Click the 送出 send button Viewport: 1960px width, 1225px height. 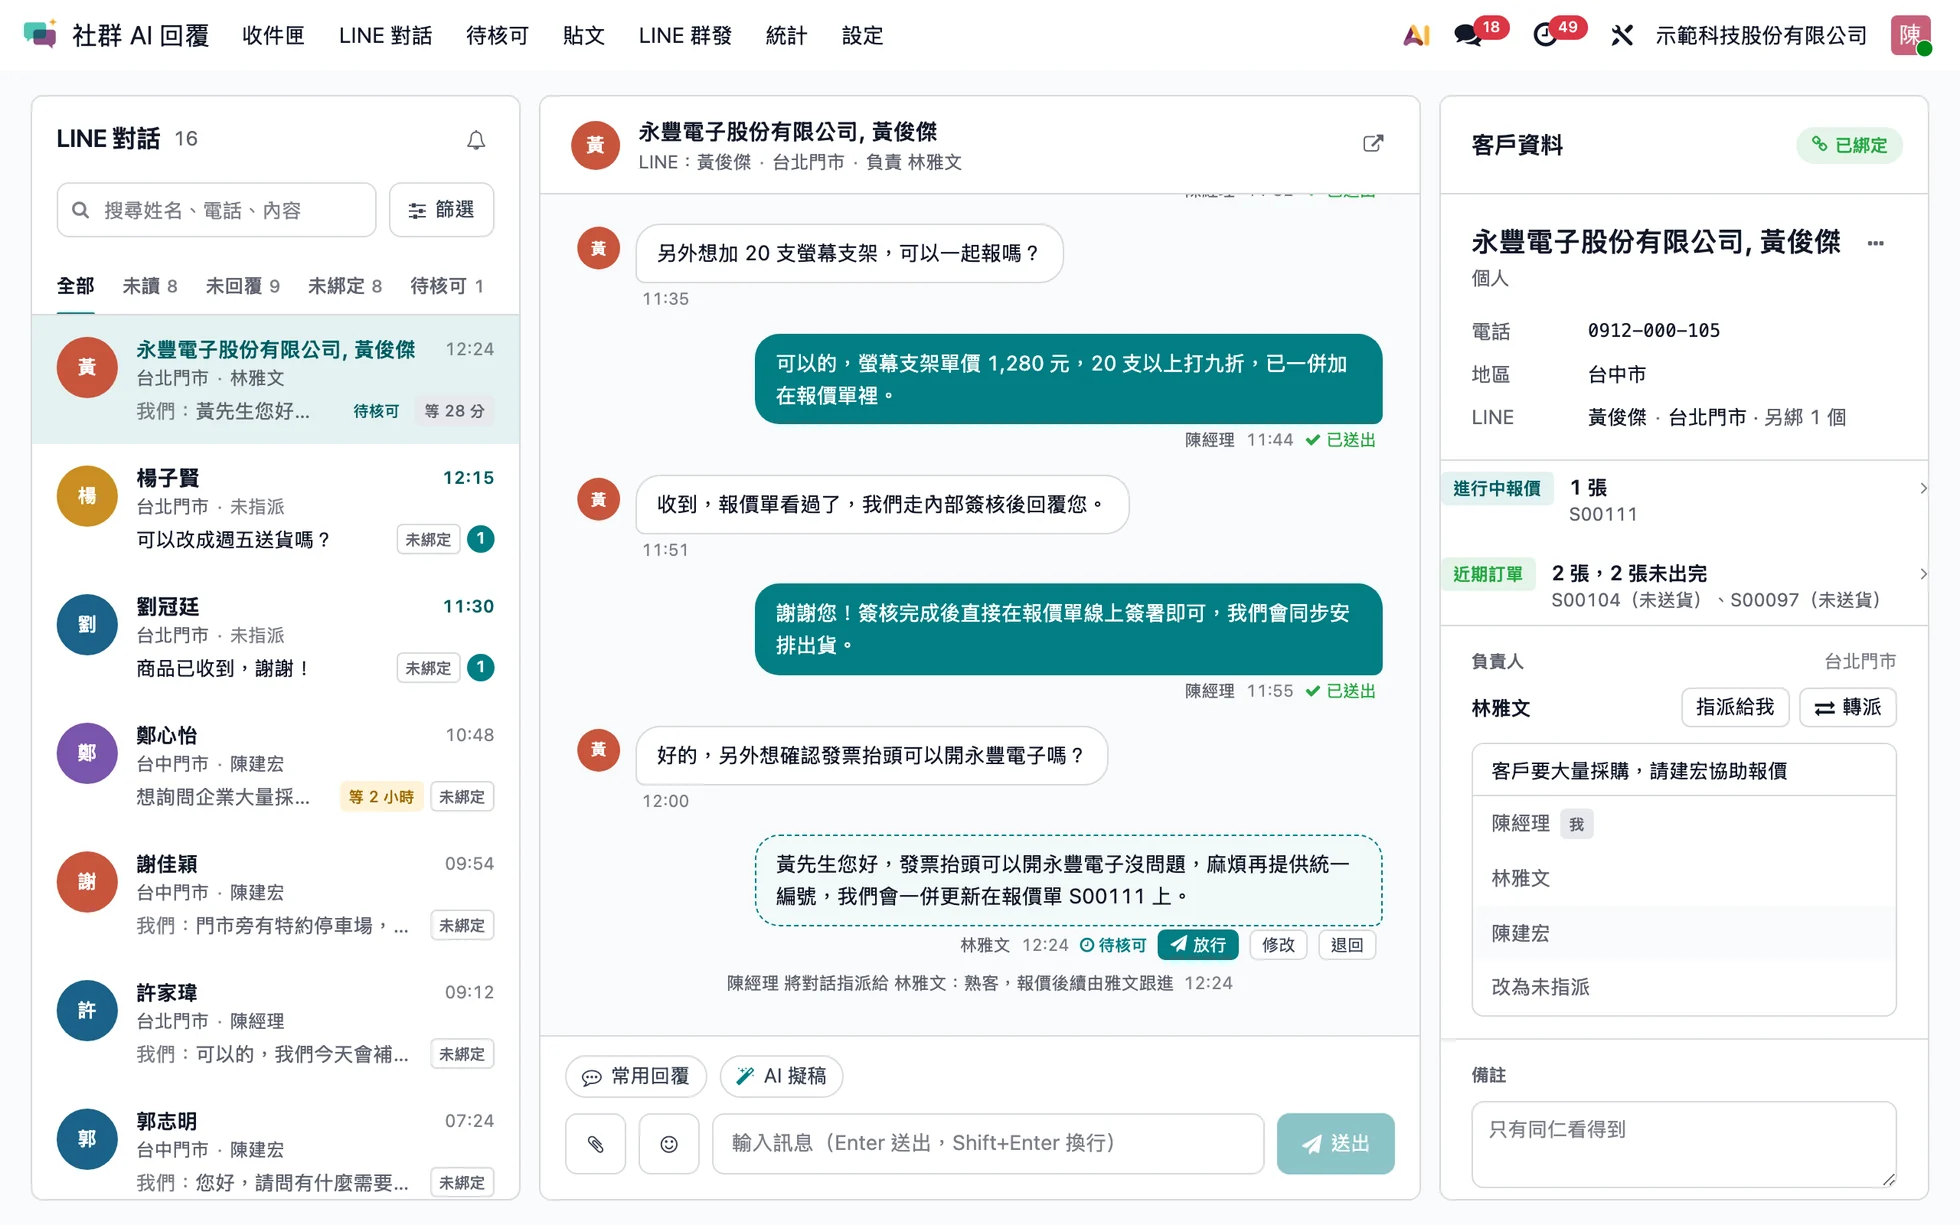click(1335, 1143)
